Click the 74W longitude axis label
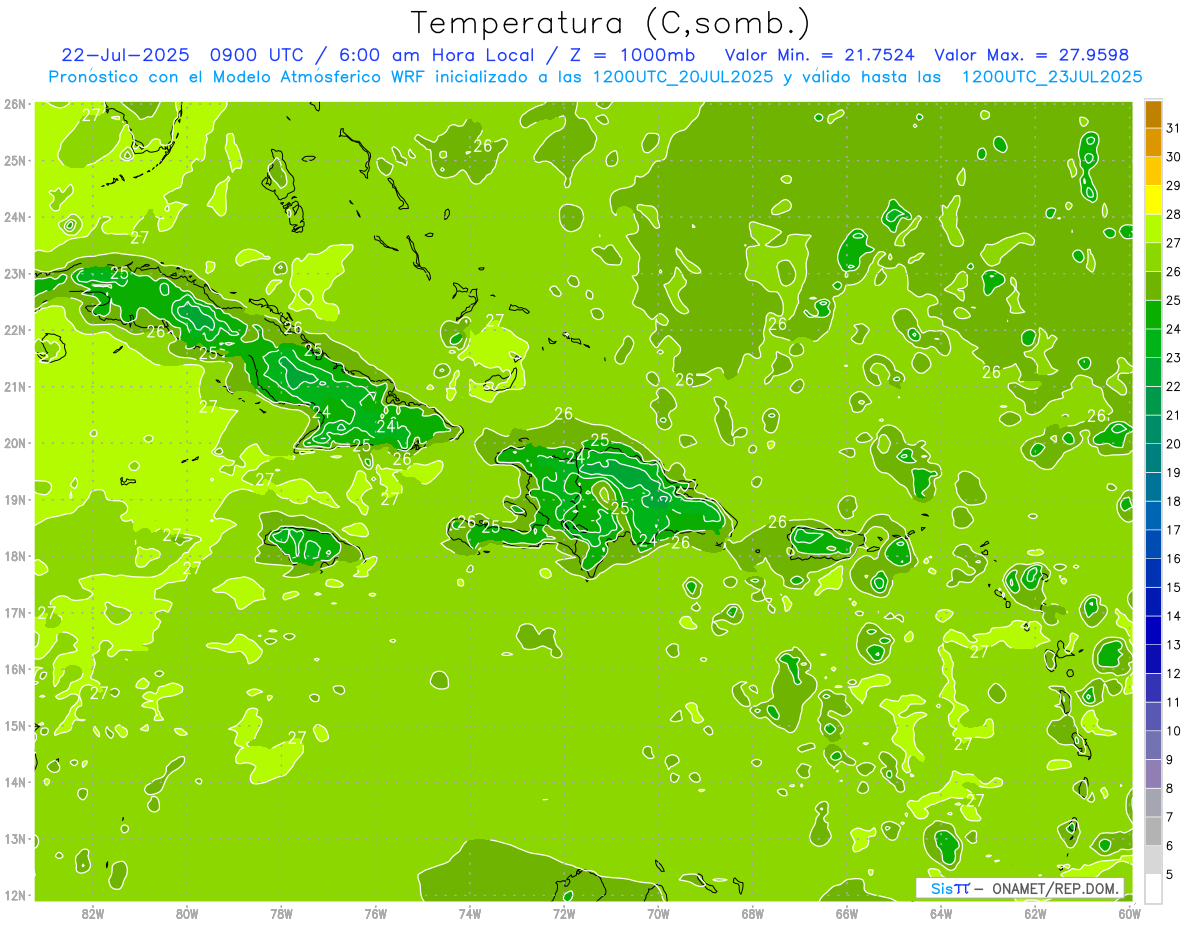The width and height of the screenshot is (1200, 927). (x=470, y=913)
